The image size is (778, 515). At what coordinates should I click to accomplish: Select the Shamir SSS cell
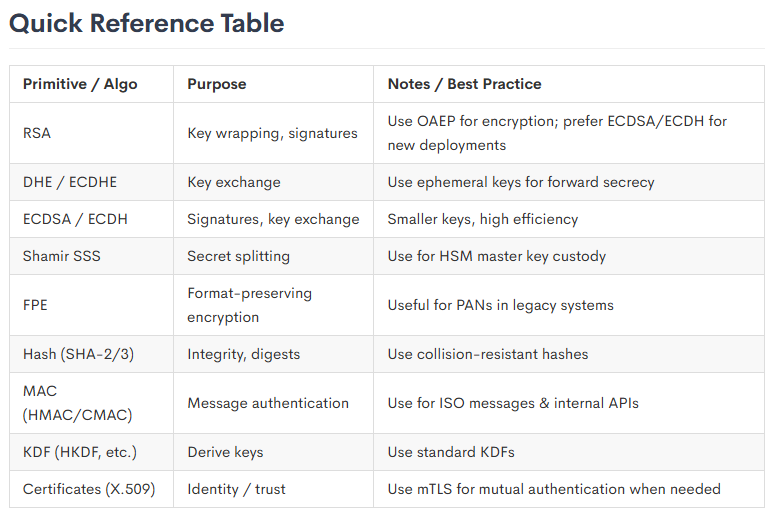pyautogui.click(x=62, y=256)
